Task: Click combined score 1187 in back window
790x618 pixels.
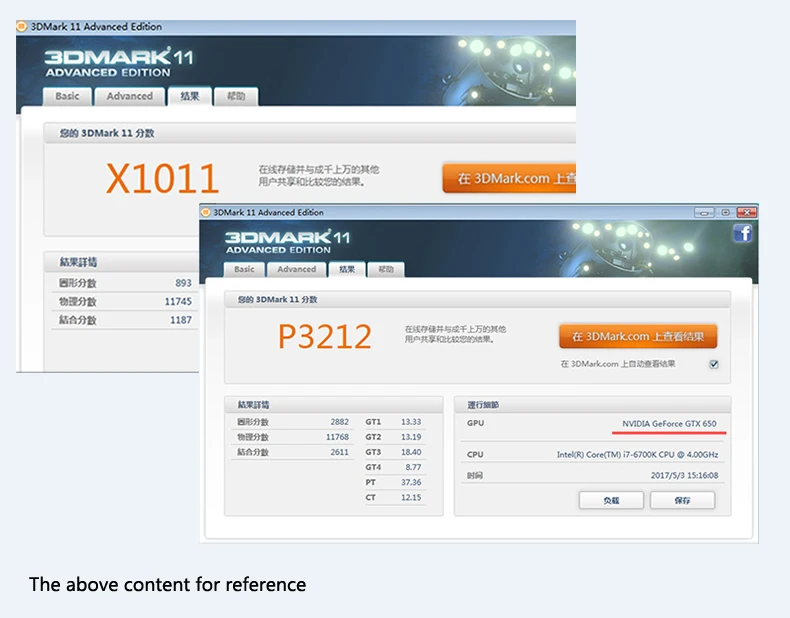Action: [181, 320]
